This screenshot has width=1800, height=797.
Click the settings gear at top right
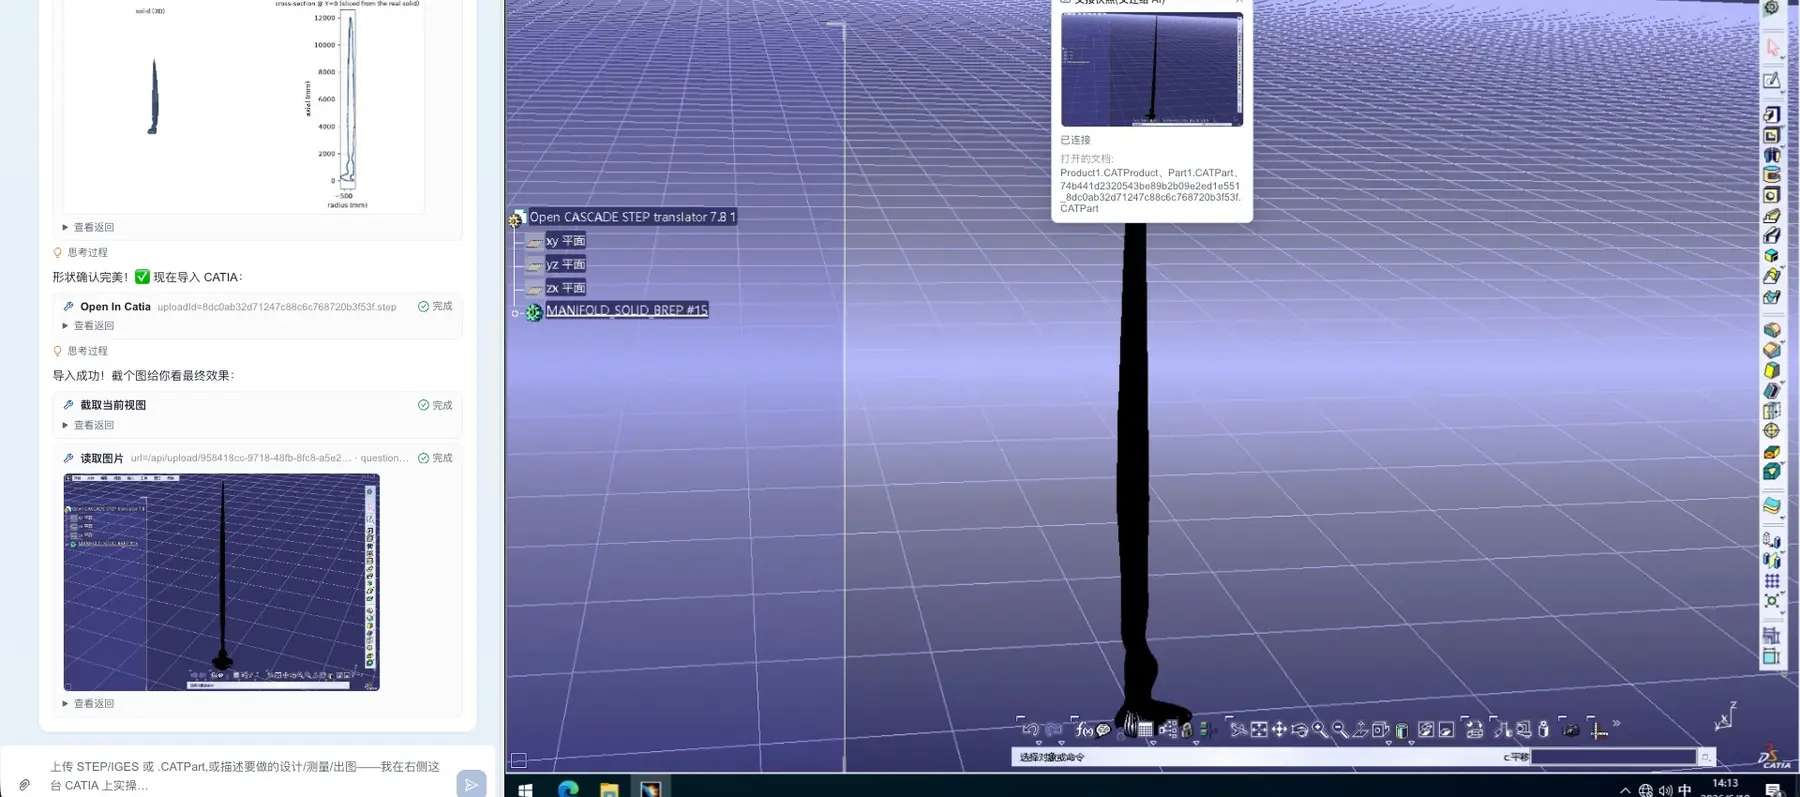(1772, 8)
